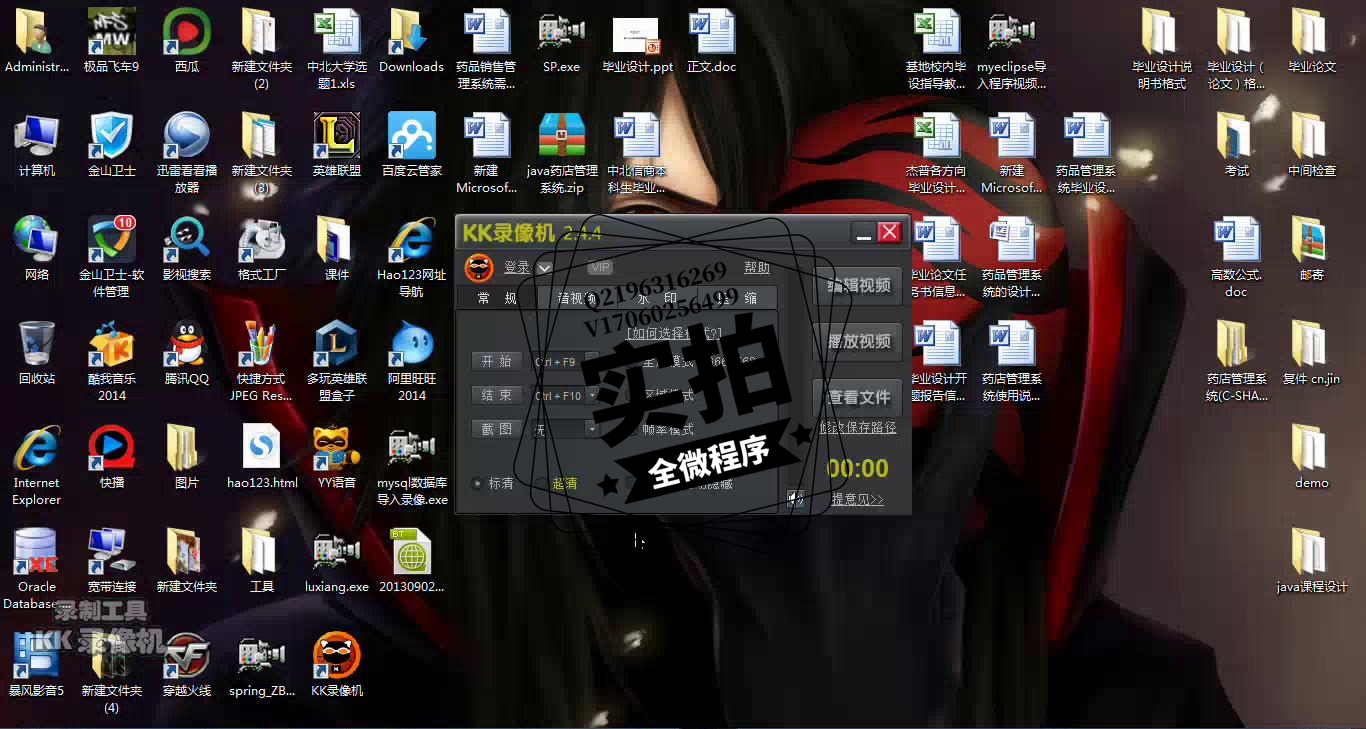Viewport: 1366px width, 729px height.
Task: Toggle the speaker icon in KK录像机
Action: coord(796,498)
